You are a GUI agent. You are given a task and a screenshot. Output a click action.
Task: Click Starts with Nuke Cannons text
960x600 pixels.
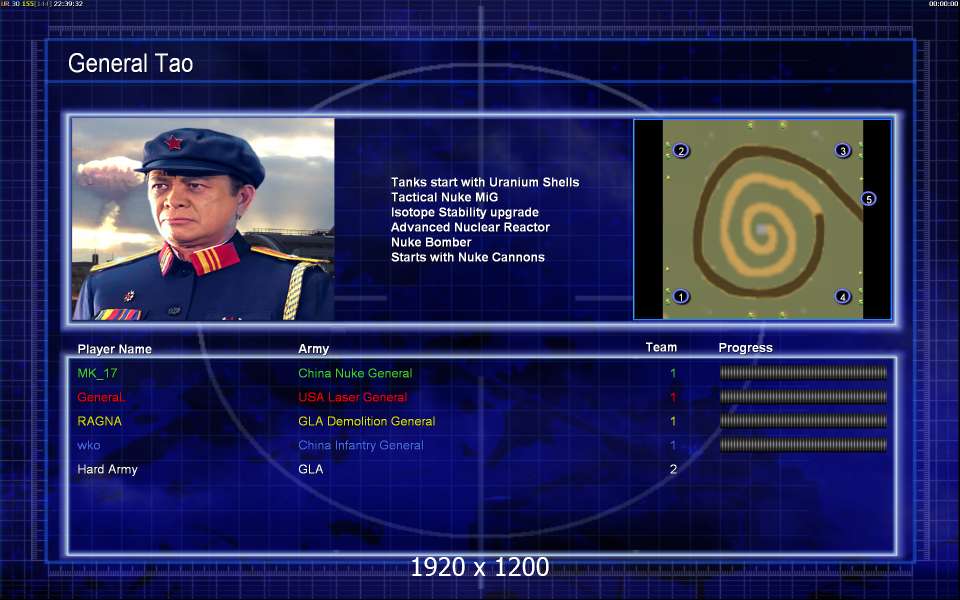[468, 257]
